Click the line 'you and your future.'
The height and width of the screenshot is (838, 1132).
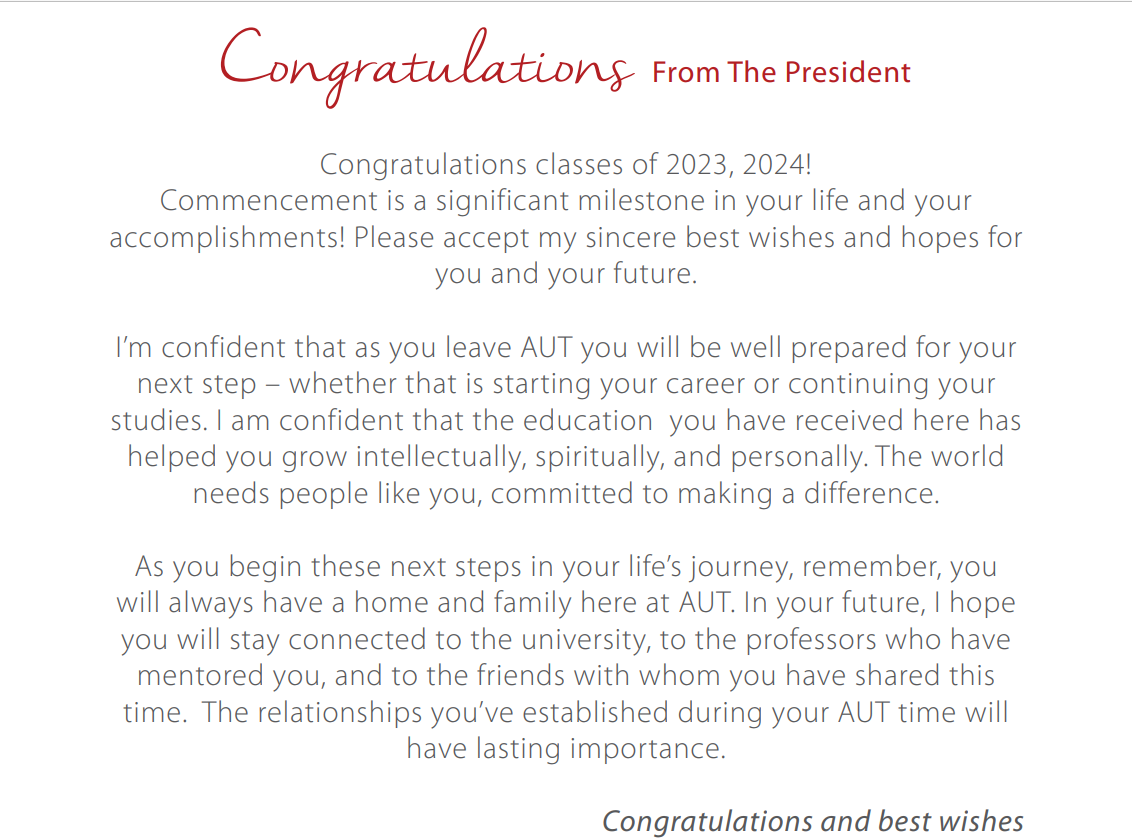(566, 274)
